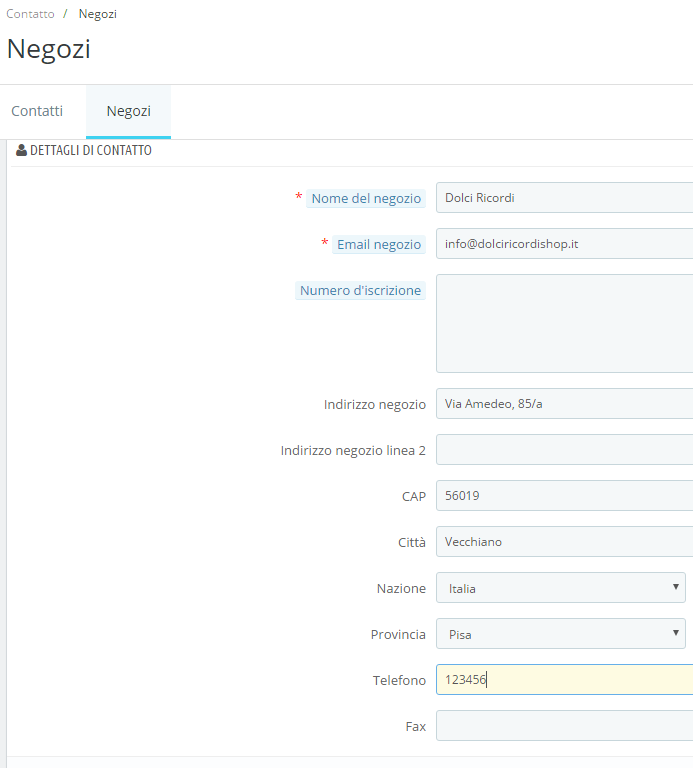693x768 pixels.
Task: Focus the shop name field with Dolci Ricordi
Action: (x=564, y=198)
